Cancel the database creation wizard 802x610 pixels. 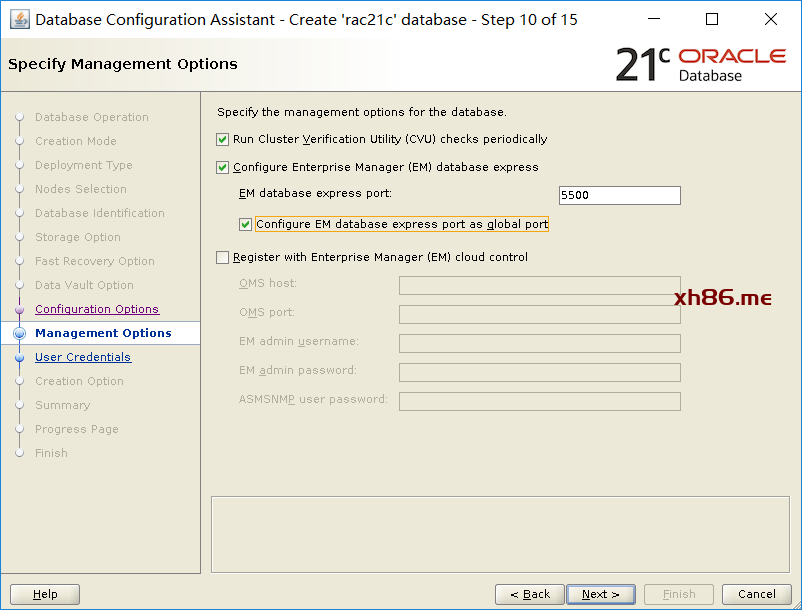point(757,594)
